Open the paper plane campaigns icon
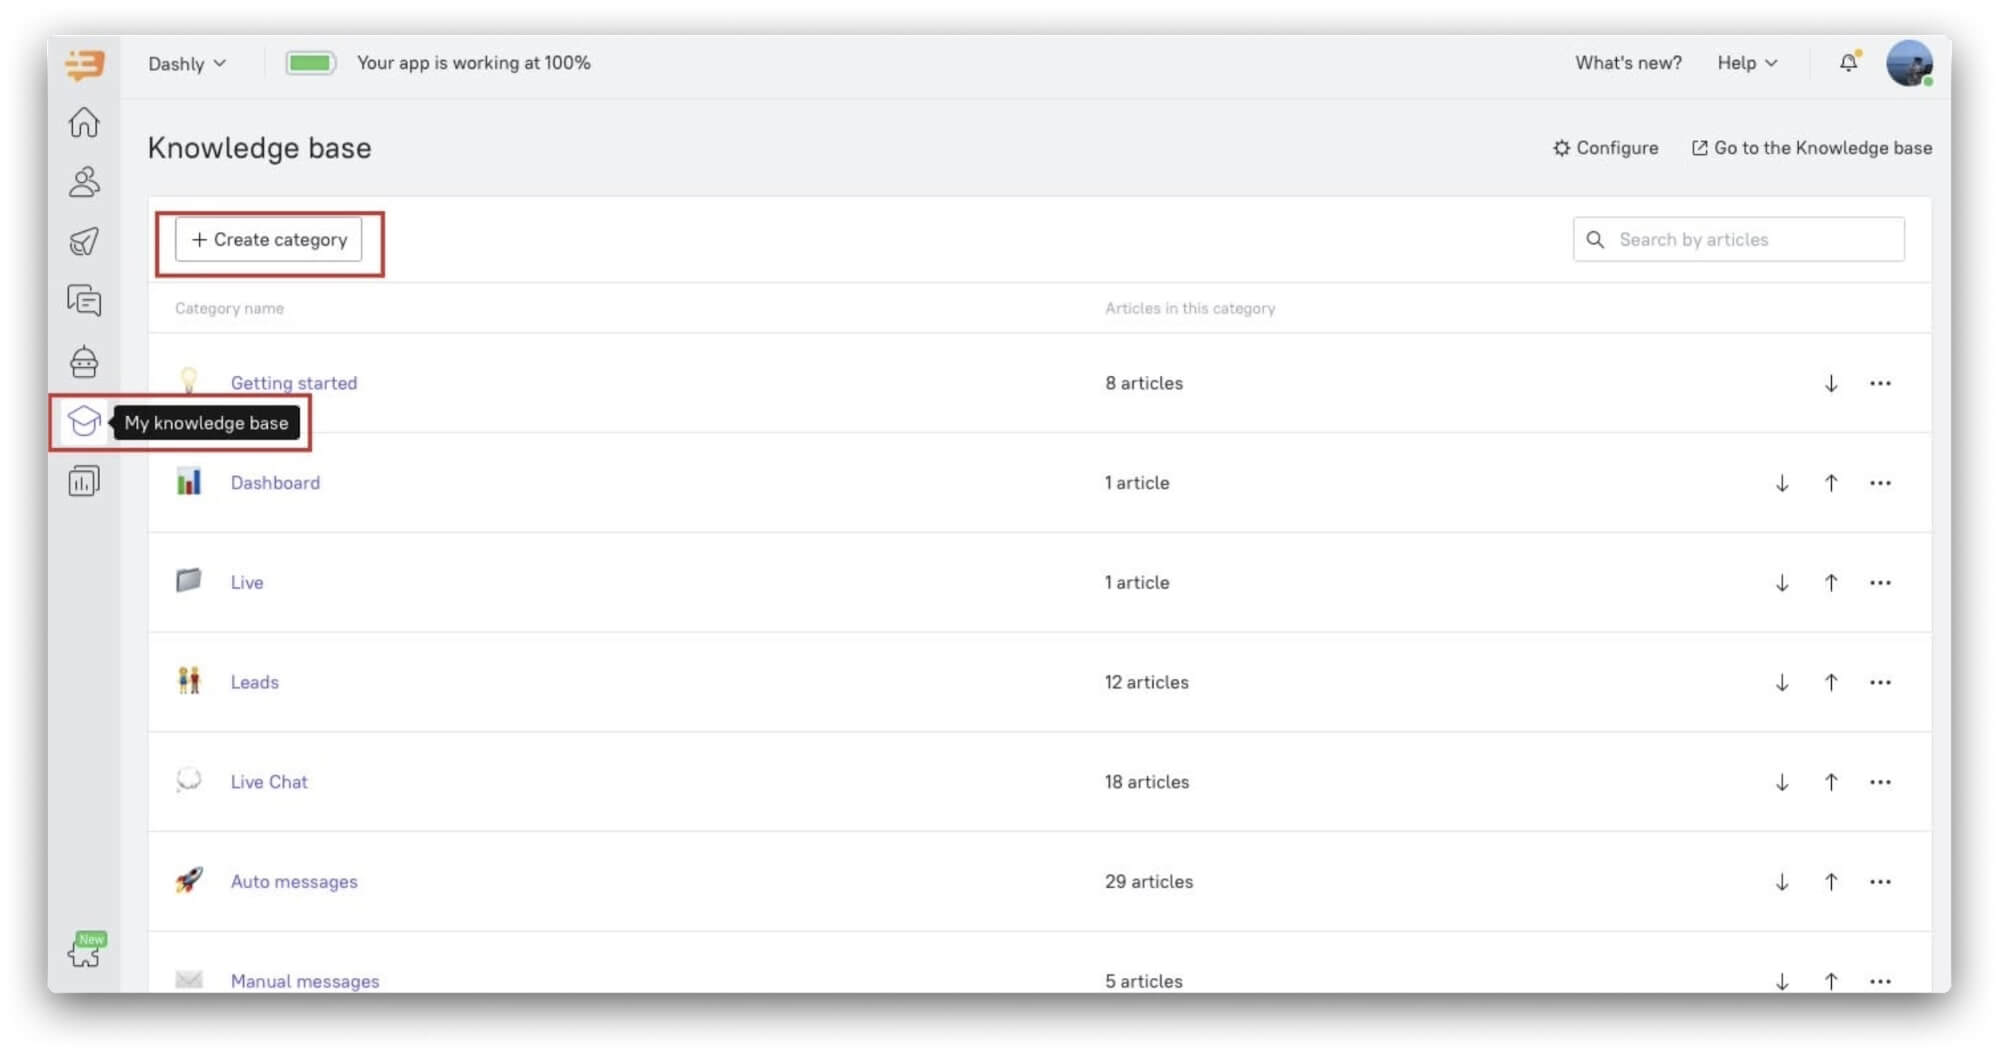 (84, 241)
